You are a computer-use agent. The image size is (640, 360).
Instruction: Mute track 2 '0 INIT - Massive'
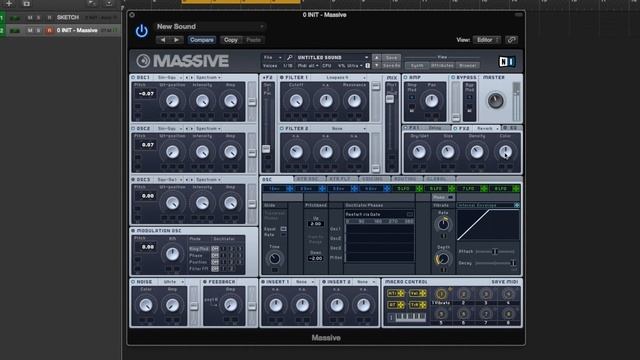[30, 30]
